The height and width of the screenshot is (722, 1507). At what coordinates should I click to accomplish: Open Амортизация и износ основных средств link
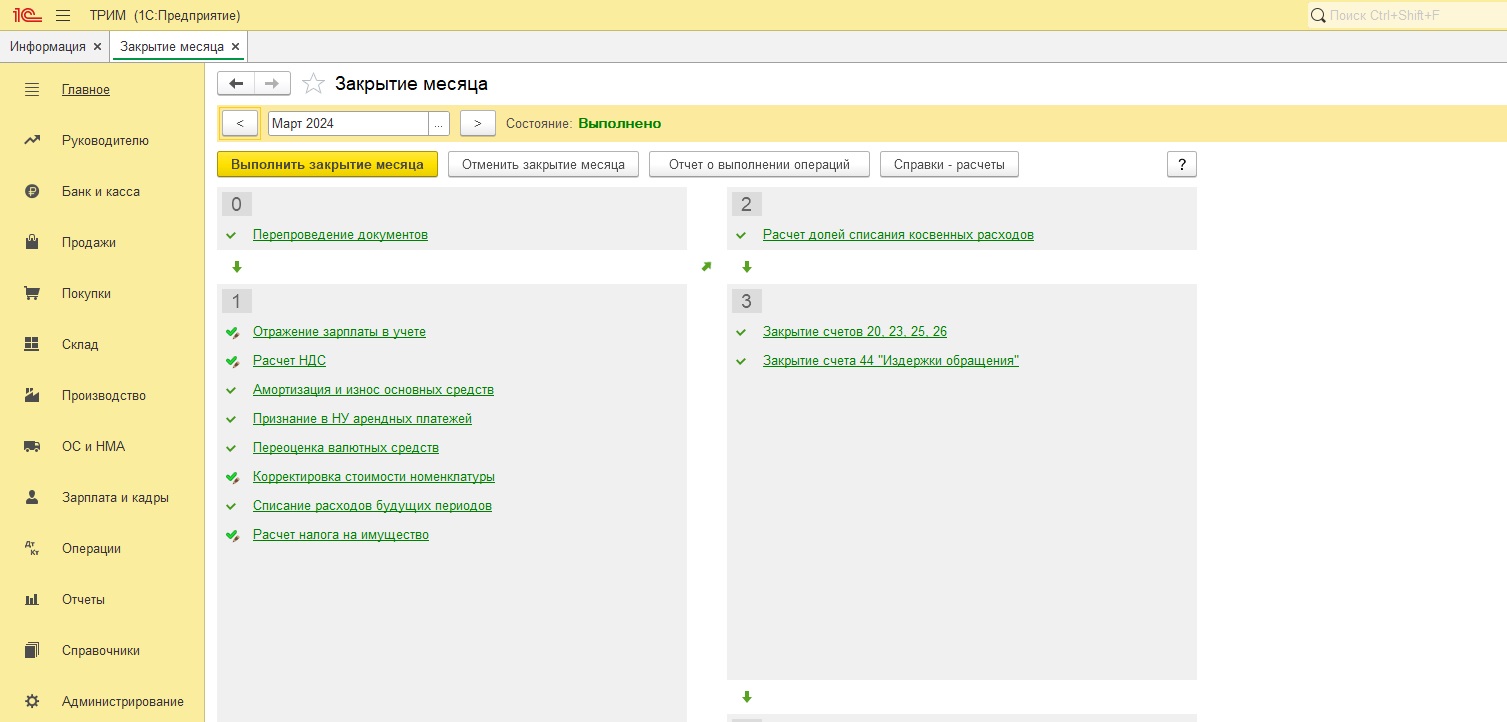coord(373,390)
